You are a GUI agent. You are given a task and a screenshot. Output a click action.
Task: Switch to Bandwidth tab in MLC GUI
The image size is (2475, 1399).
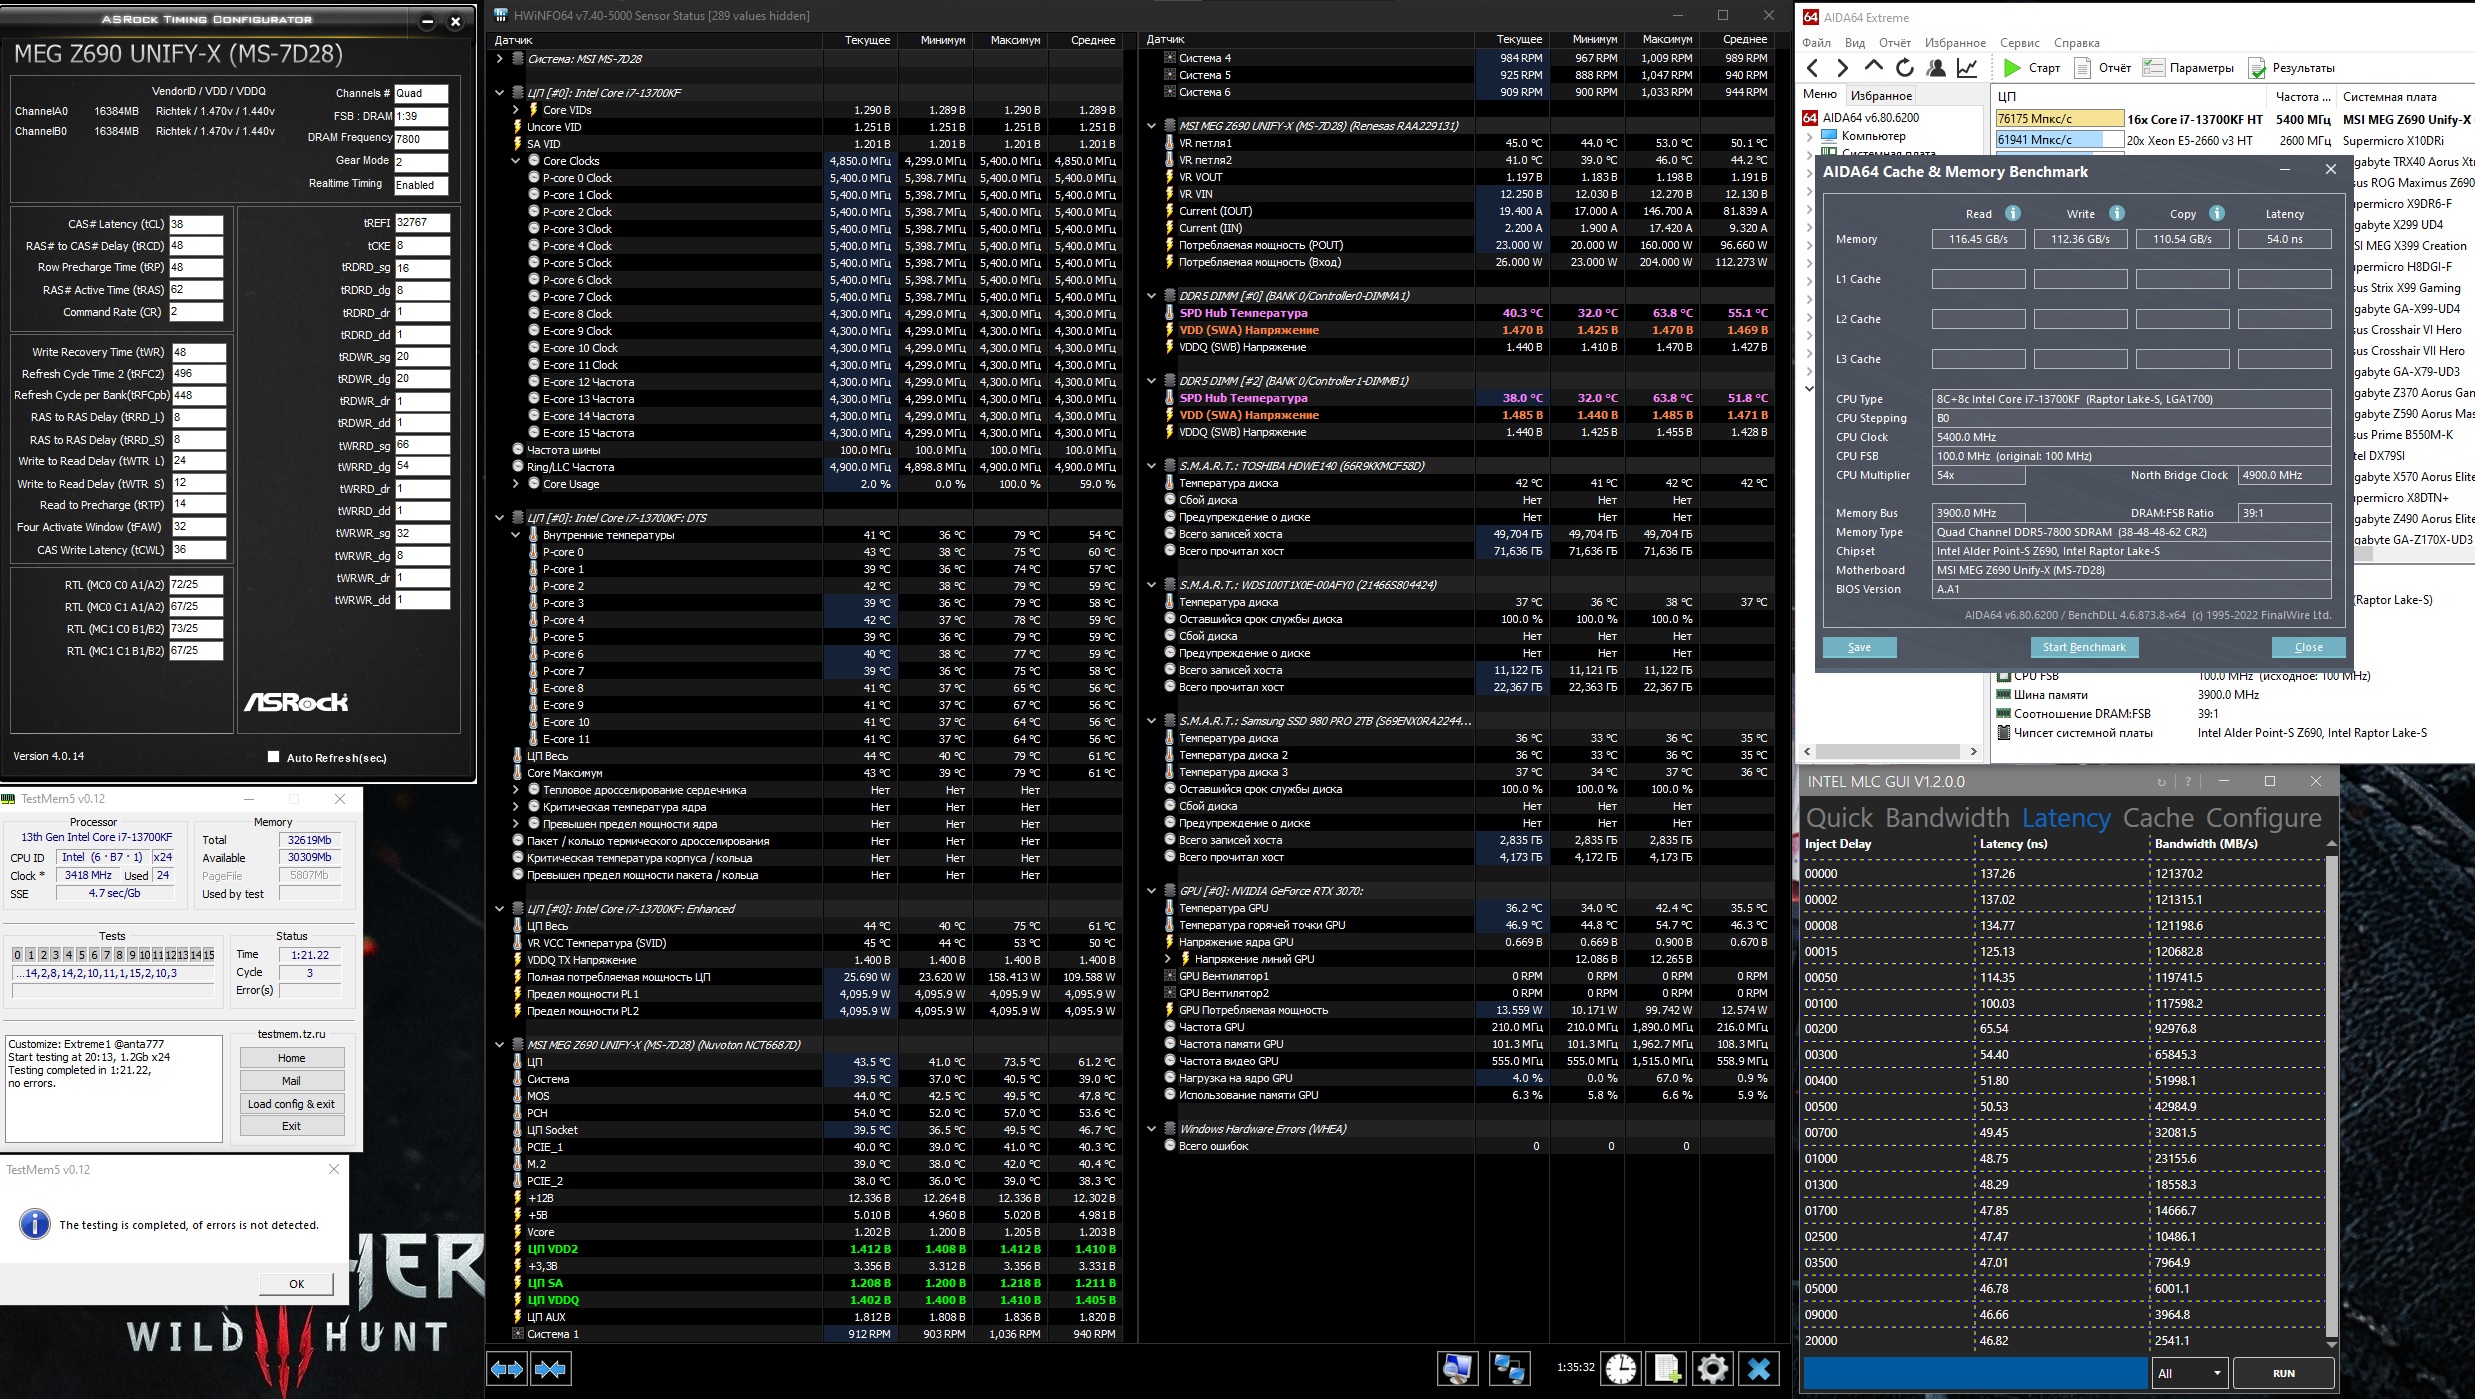tap(1946, 818)
